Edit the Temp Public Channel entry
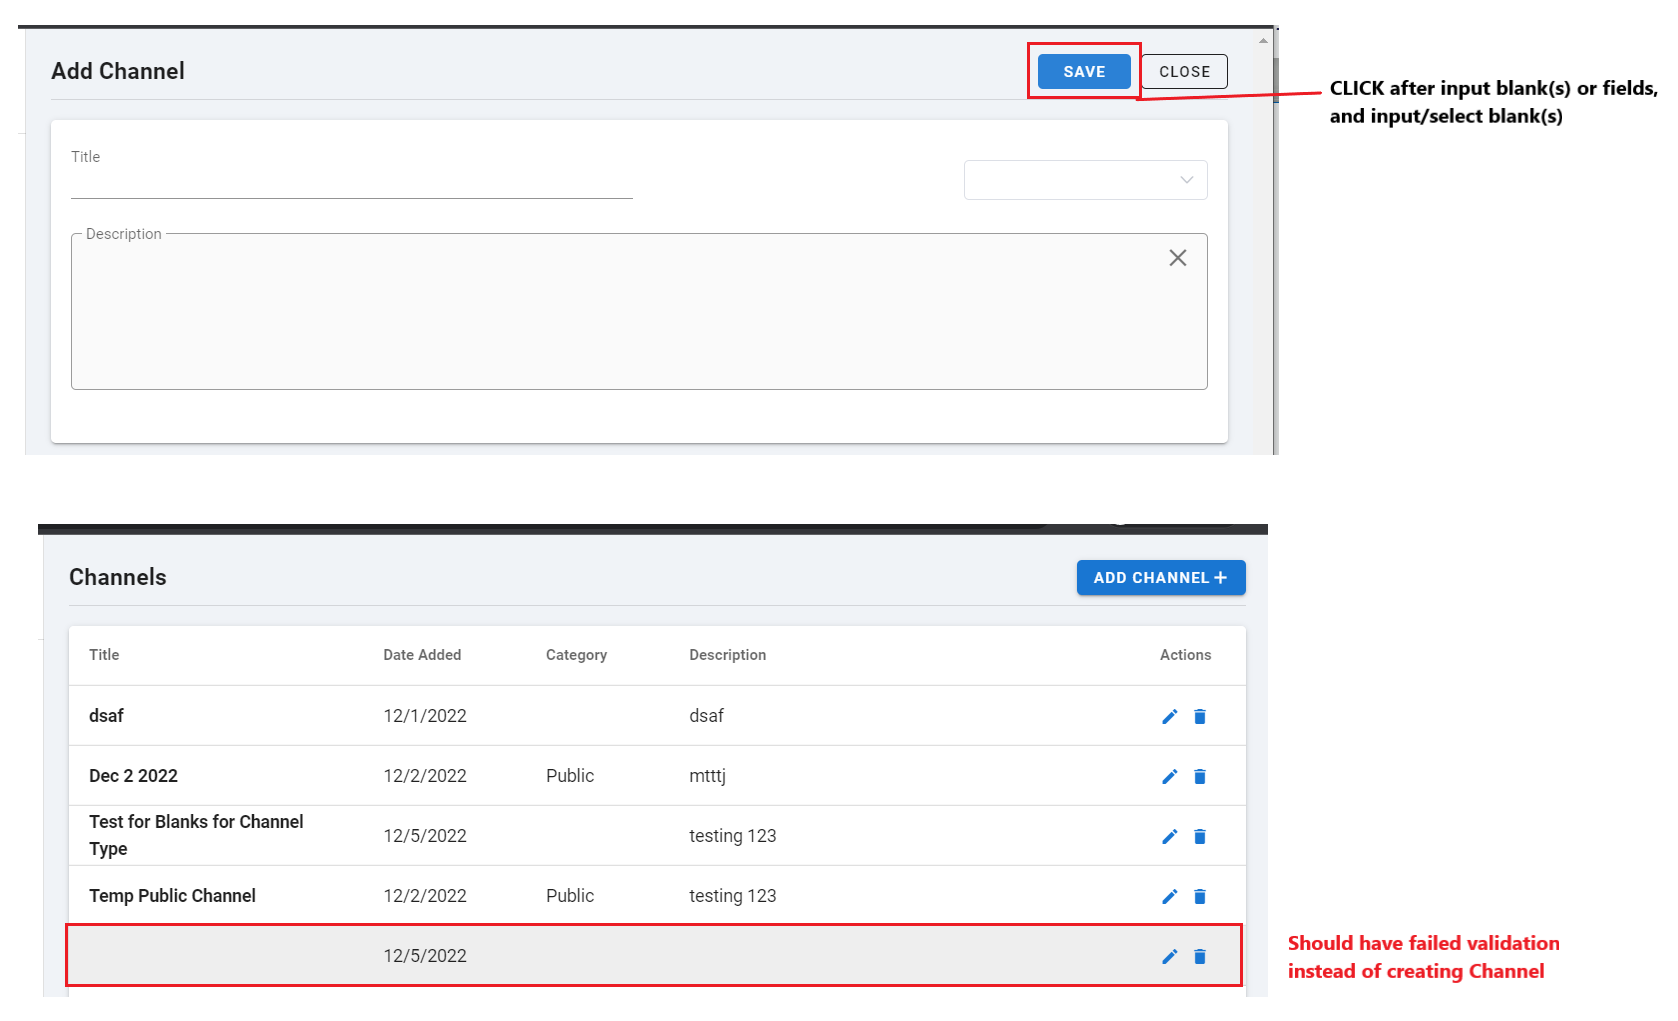1678x1021 pixels. pos(1169,896)
